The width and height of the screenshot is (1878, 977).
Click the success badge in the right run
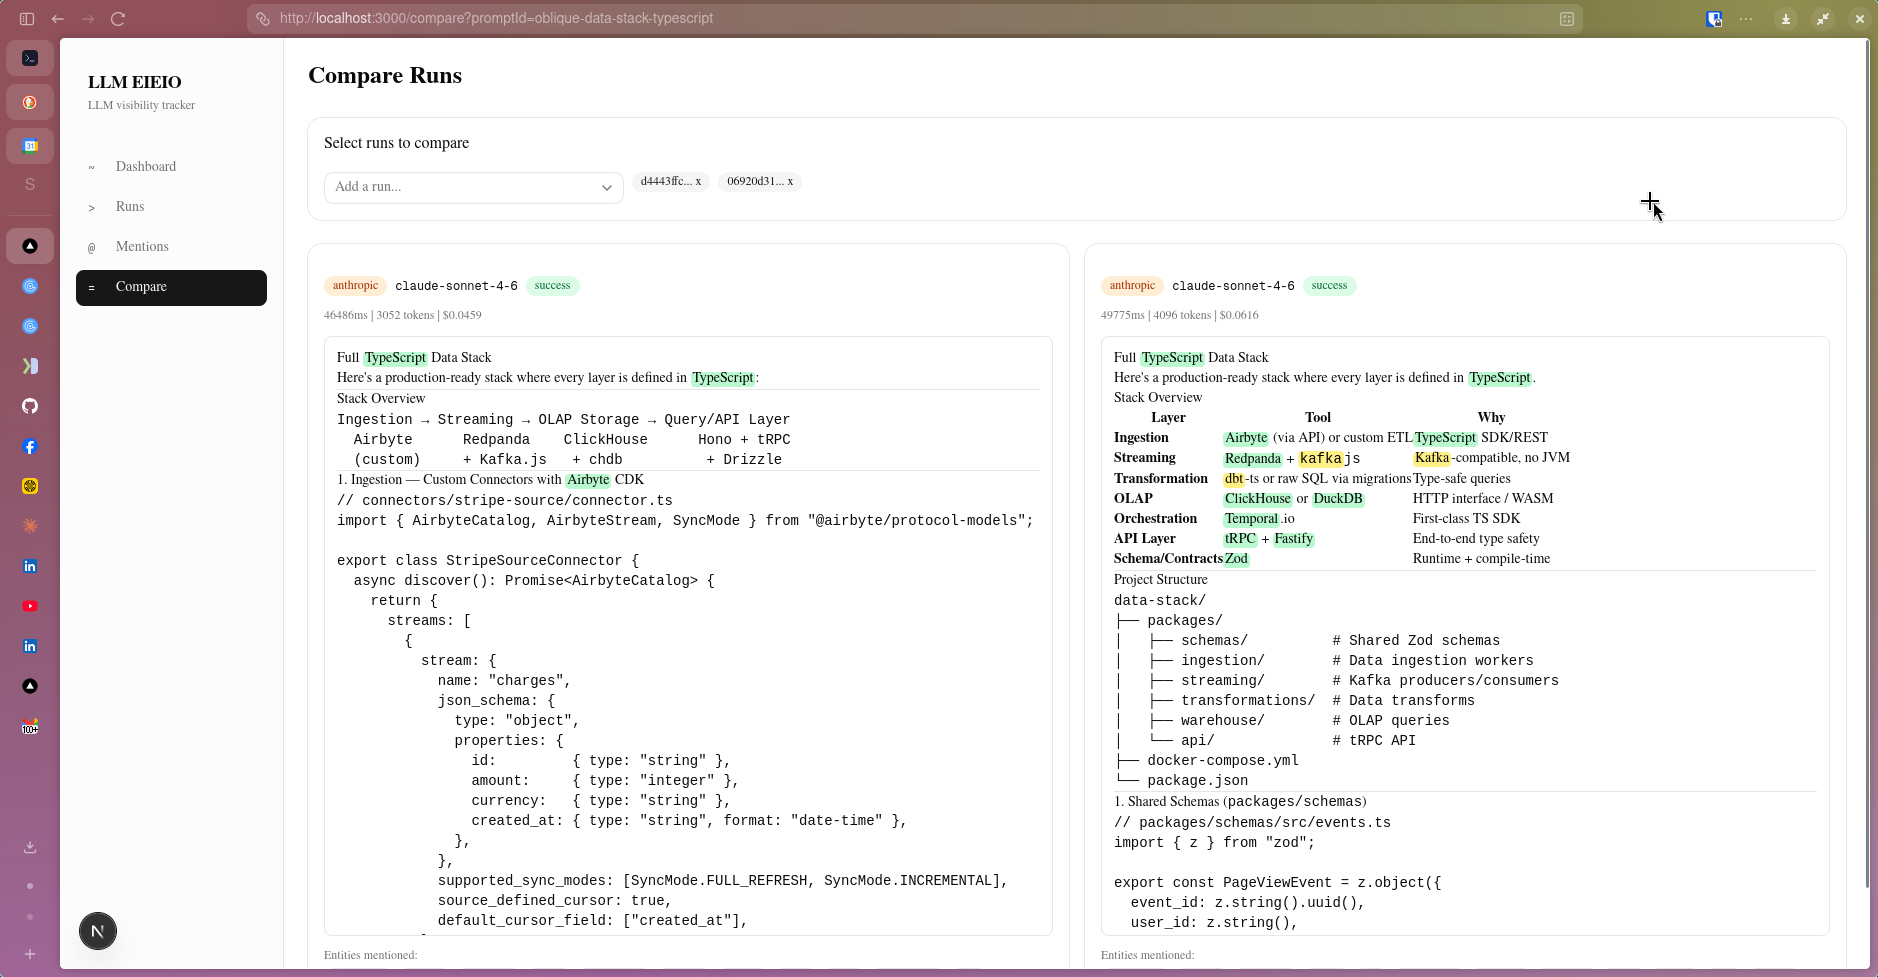pos(1329,286)
